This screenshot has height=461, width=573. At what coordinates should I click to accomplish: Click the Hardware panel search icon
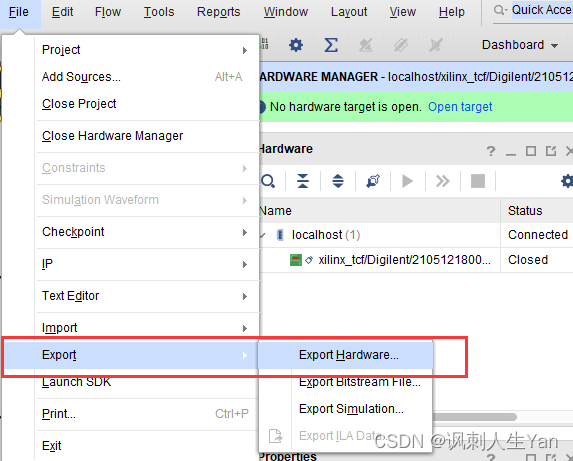[268, 181]
